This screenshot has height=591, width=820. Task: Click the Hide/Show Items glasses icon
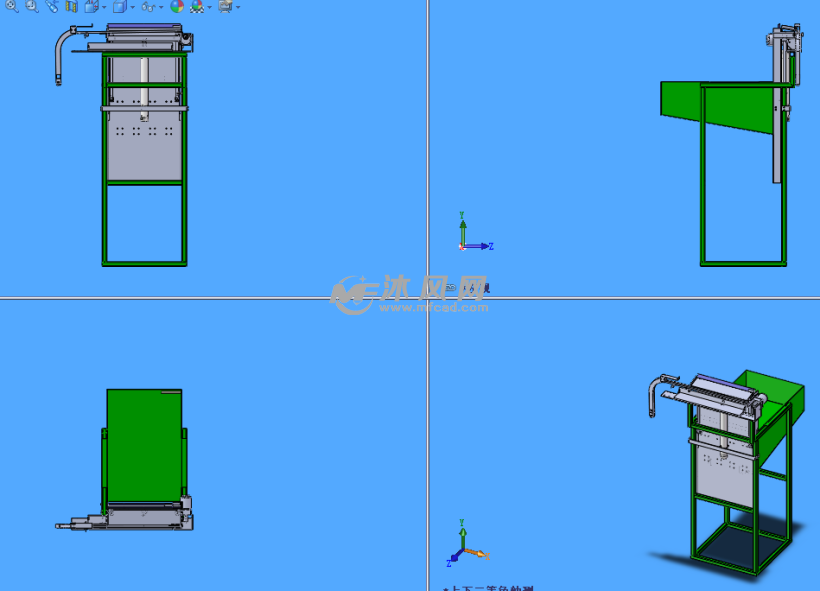point(149,7)
